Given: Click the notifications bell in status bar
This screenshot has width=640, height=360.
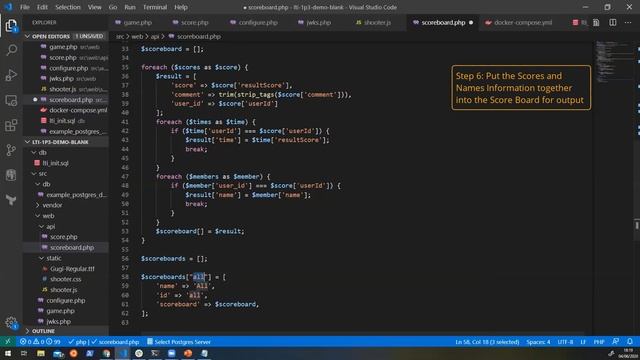Looking at the screenshot, I should [630, 342].
